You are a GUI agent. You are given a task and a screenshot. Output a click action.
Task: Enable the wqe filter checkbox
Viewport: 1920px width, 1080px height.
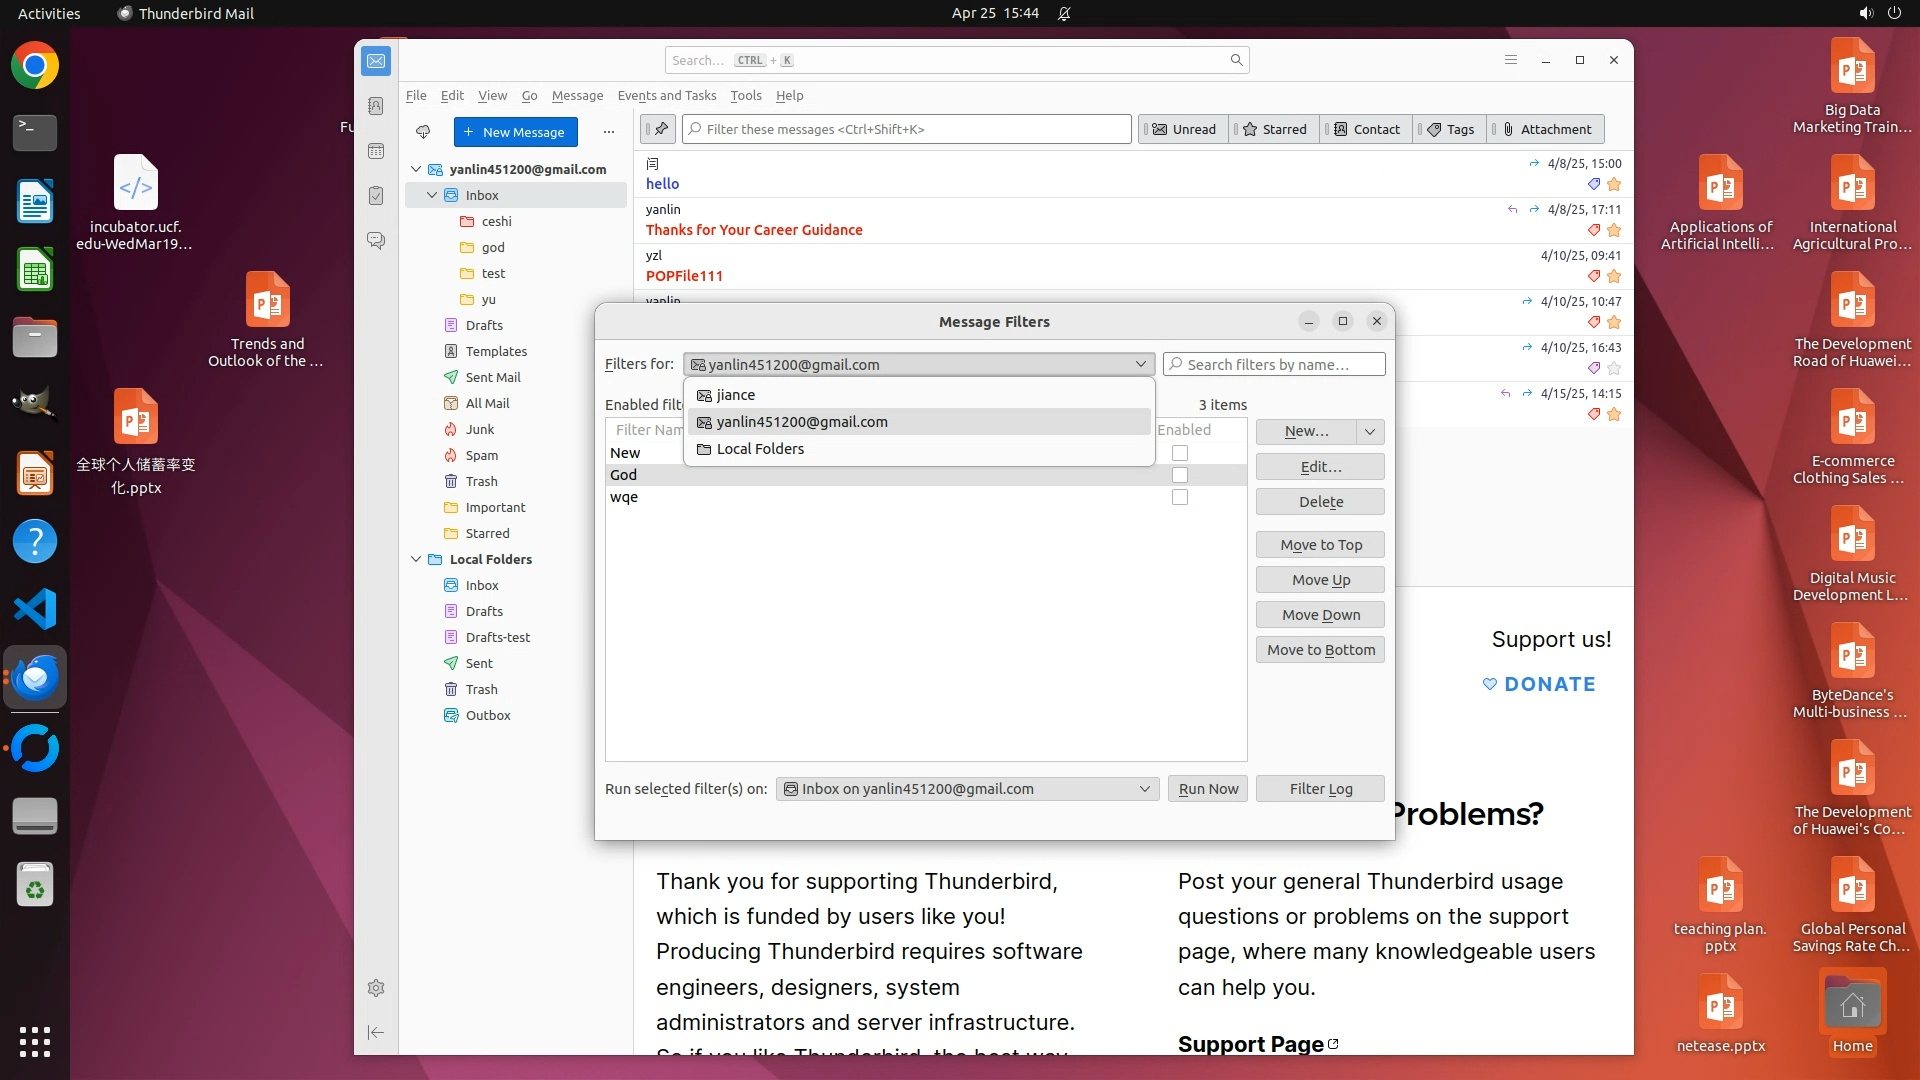point(1180,497)
